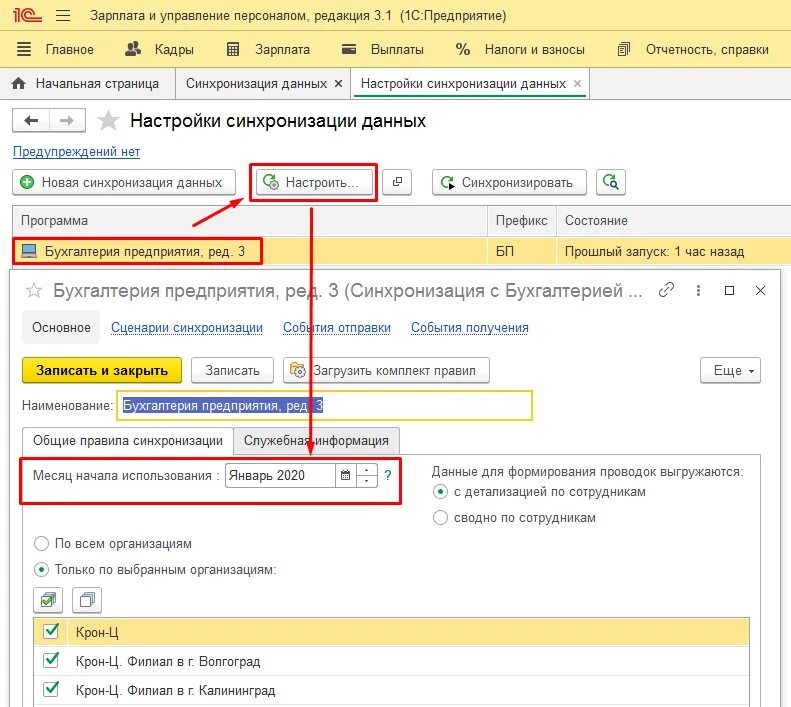Open the Отчетность, справки section
This screenshot has height=707, width=791.
click(707, 49)
